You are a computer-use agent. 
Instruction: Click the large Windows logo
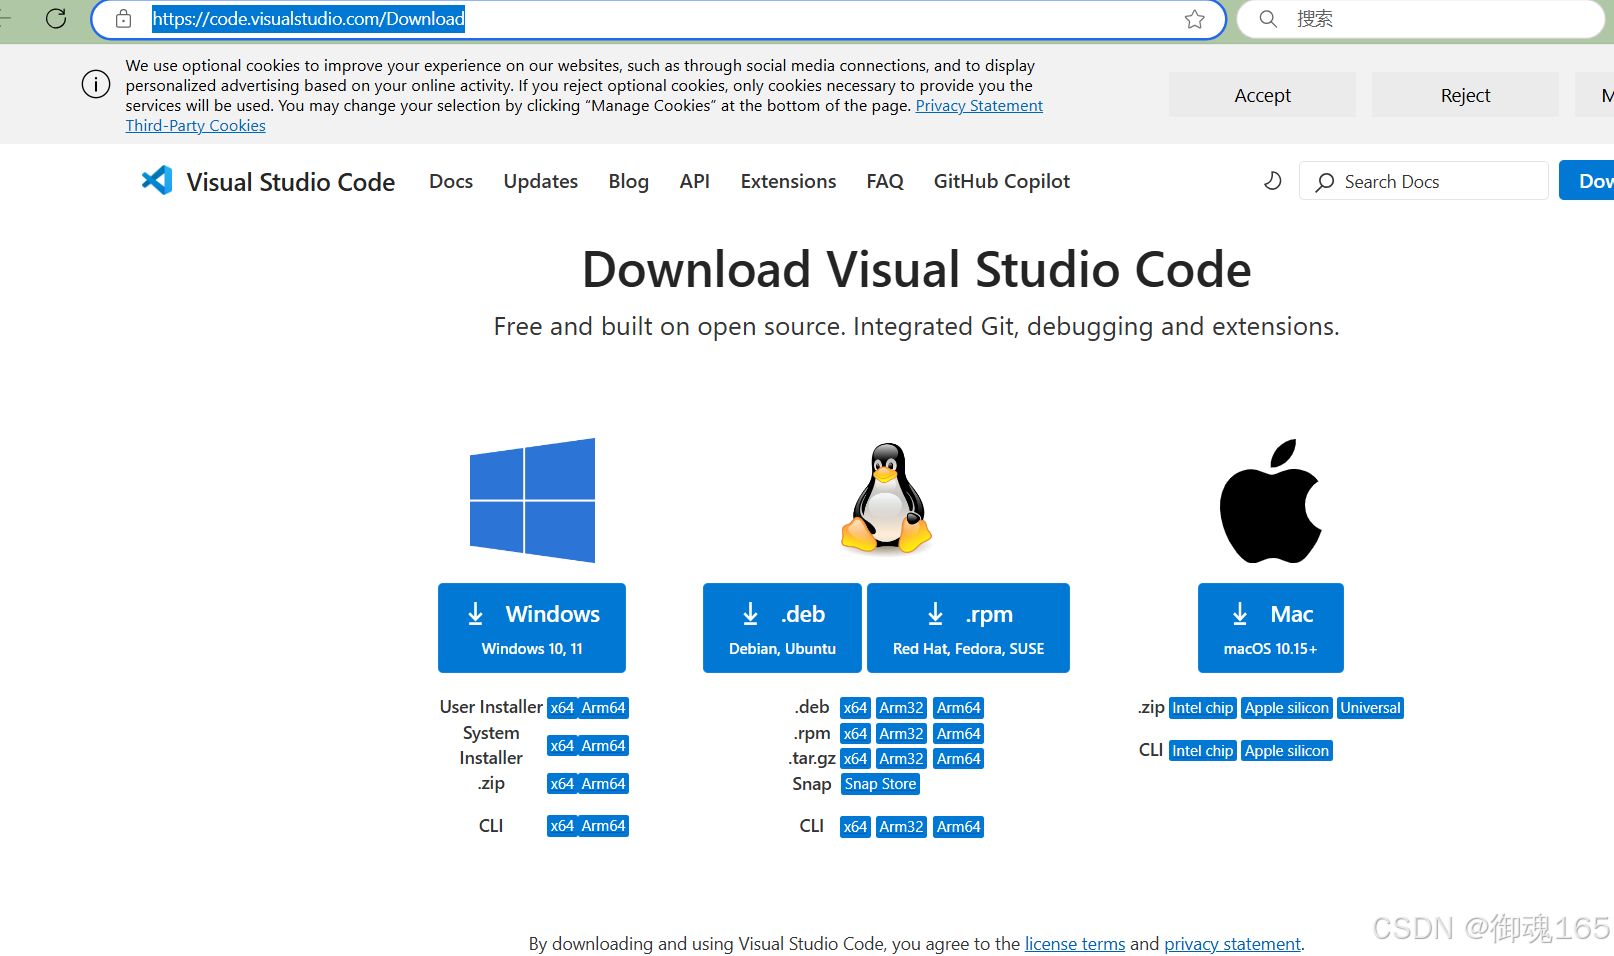[x=532, y=500]
